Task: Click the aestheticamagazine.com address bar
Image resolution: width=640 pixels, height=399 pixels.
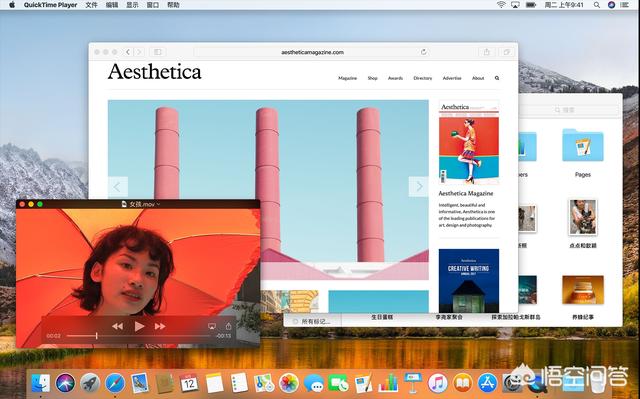Action: (312, 52)
